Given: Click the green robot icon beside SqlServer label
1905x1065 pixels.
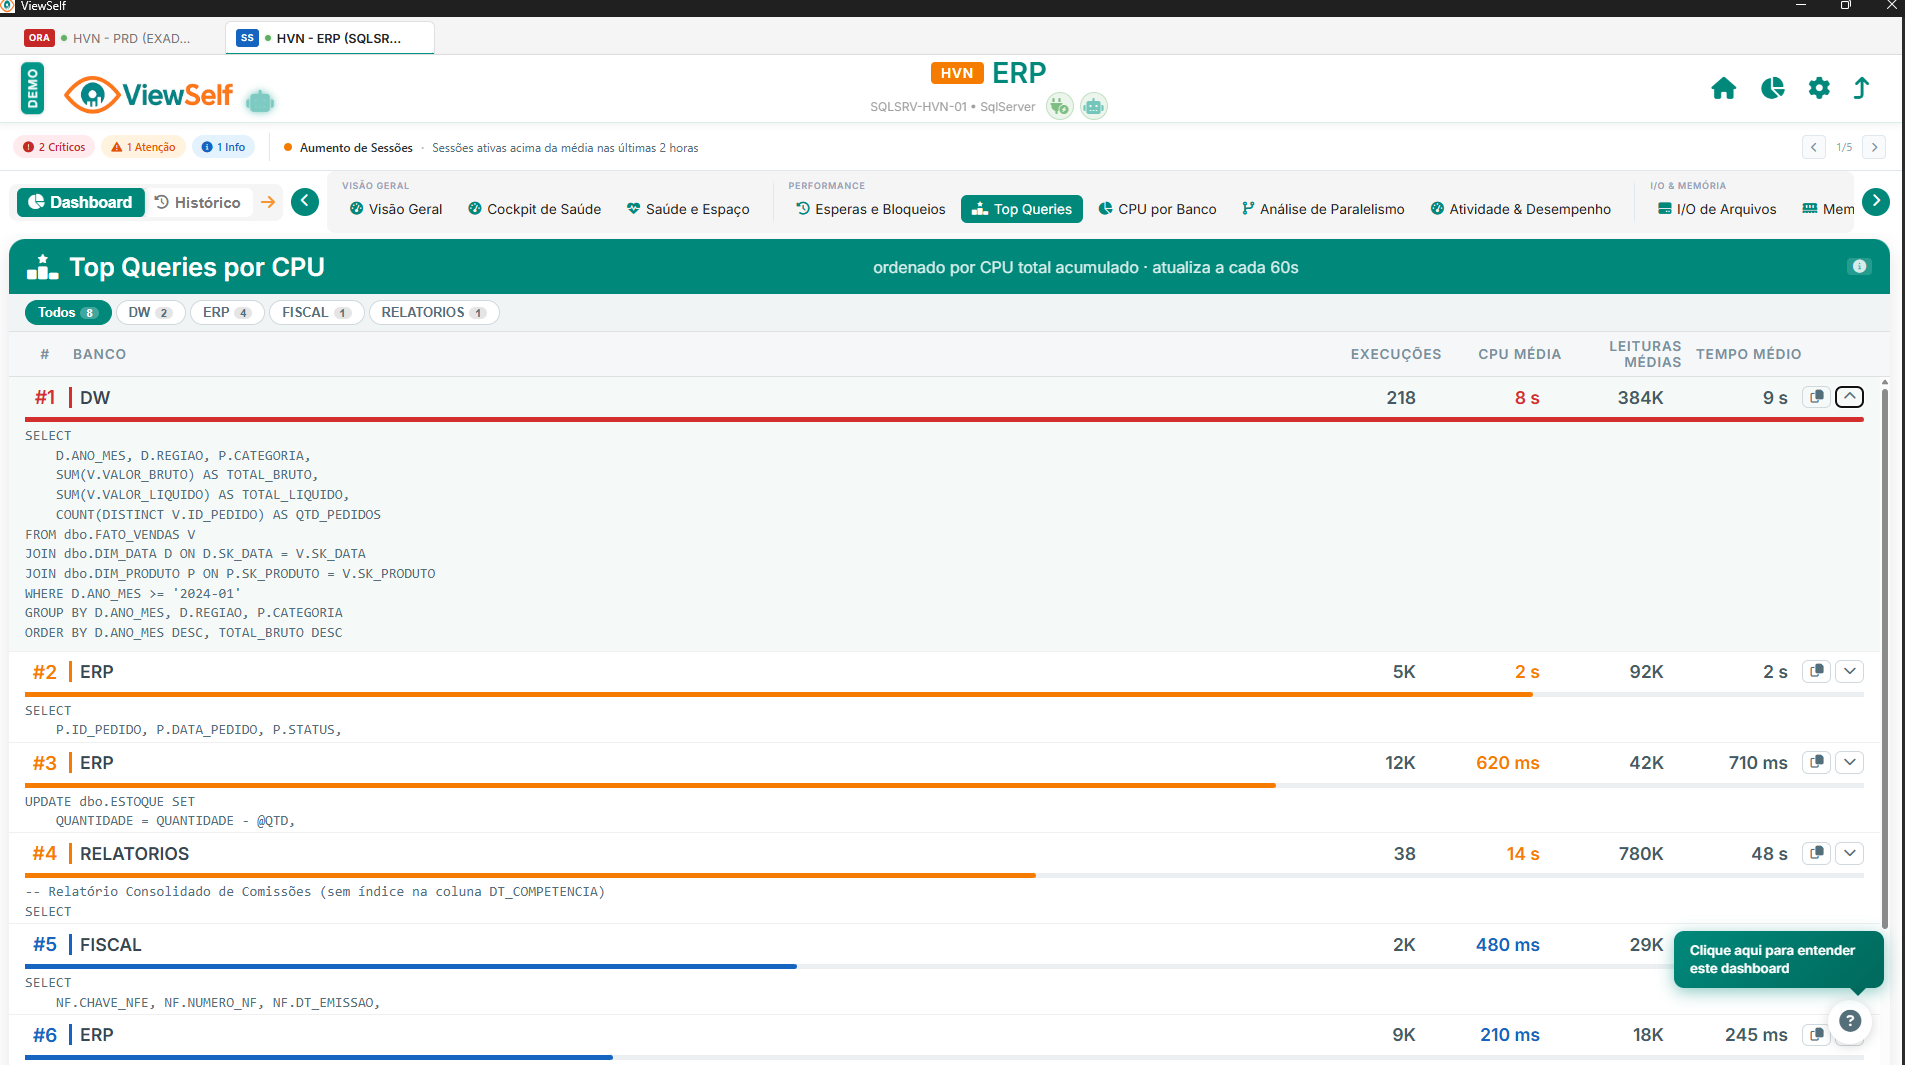Looking at the screenshot, I should [x=1094, y=106].
